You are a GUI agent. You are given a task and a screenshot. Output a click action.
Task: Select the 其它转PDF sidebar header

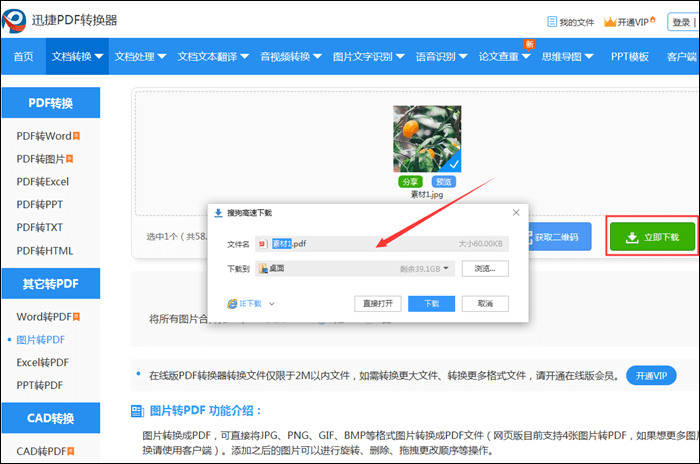point(50,284)
